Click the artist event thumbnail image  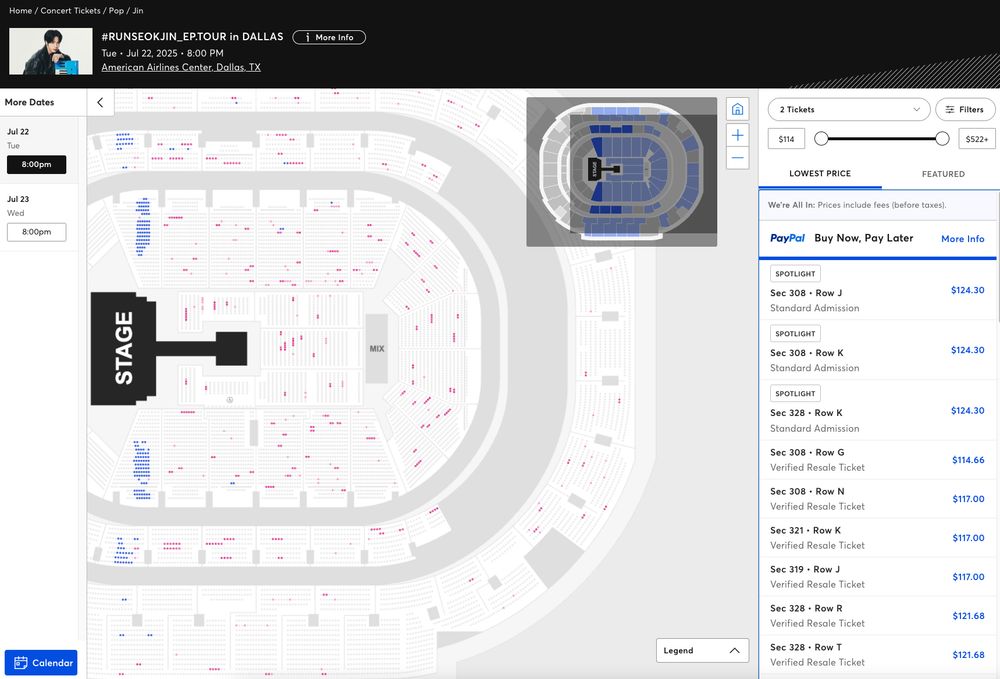pos(50,52)
